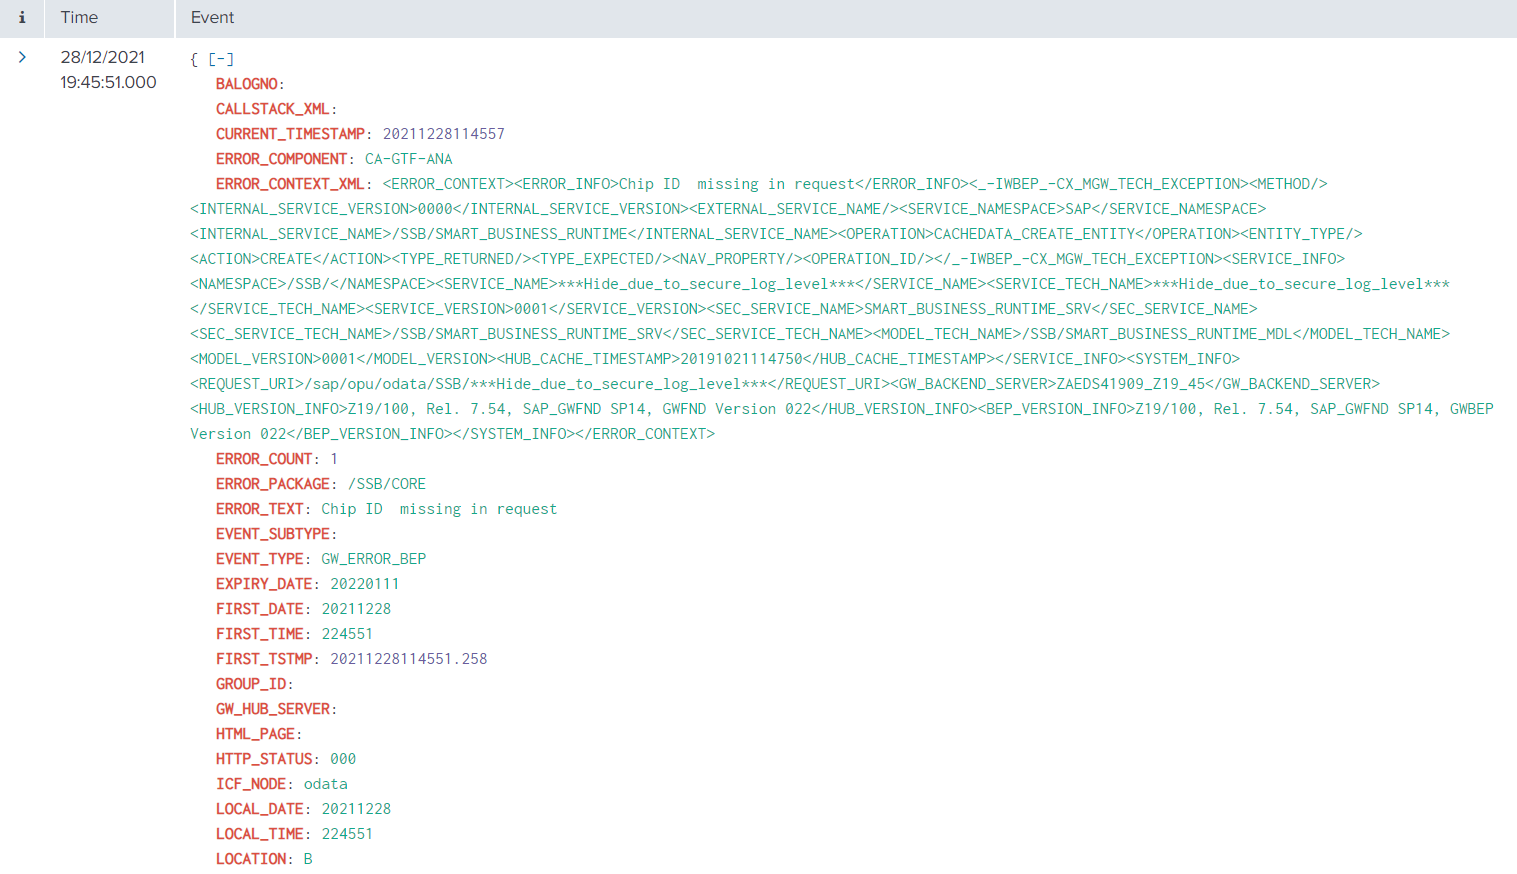Click the LOCAL_DATE value 20211228
The image size is (1517, 874).
tap(356, 809)
